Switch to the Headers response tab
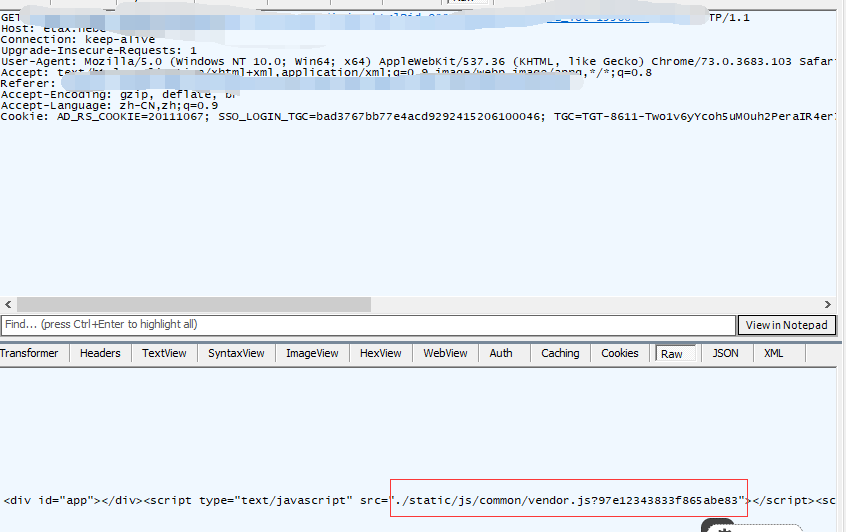This screenshot has width=846, height=532. (x=100, y=353)
